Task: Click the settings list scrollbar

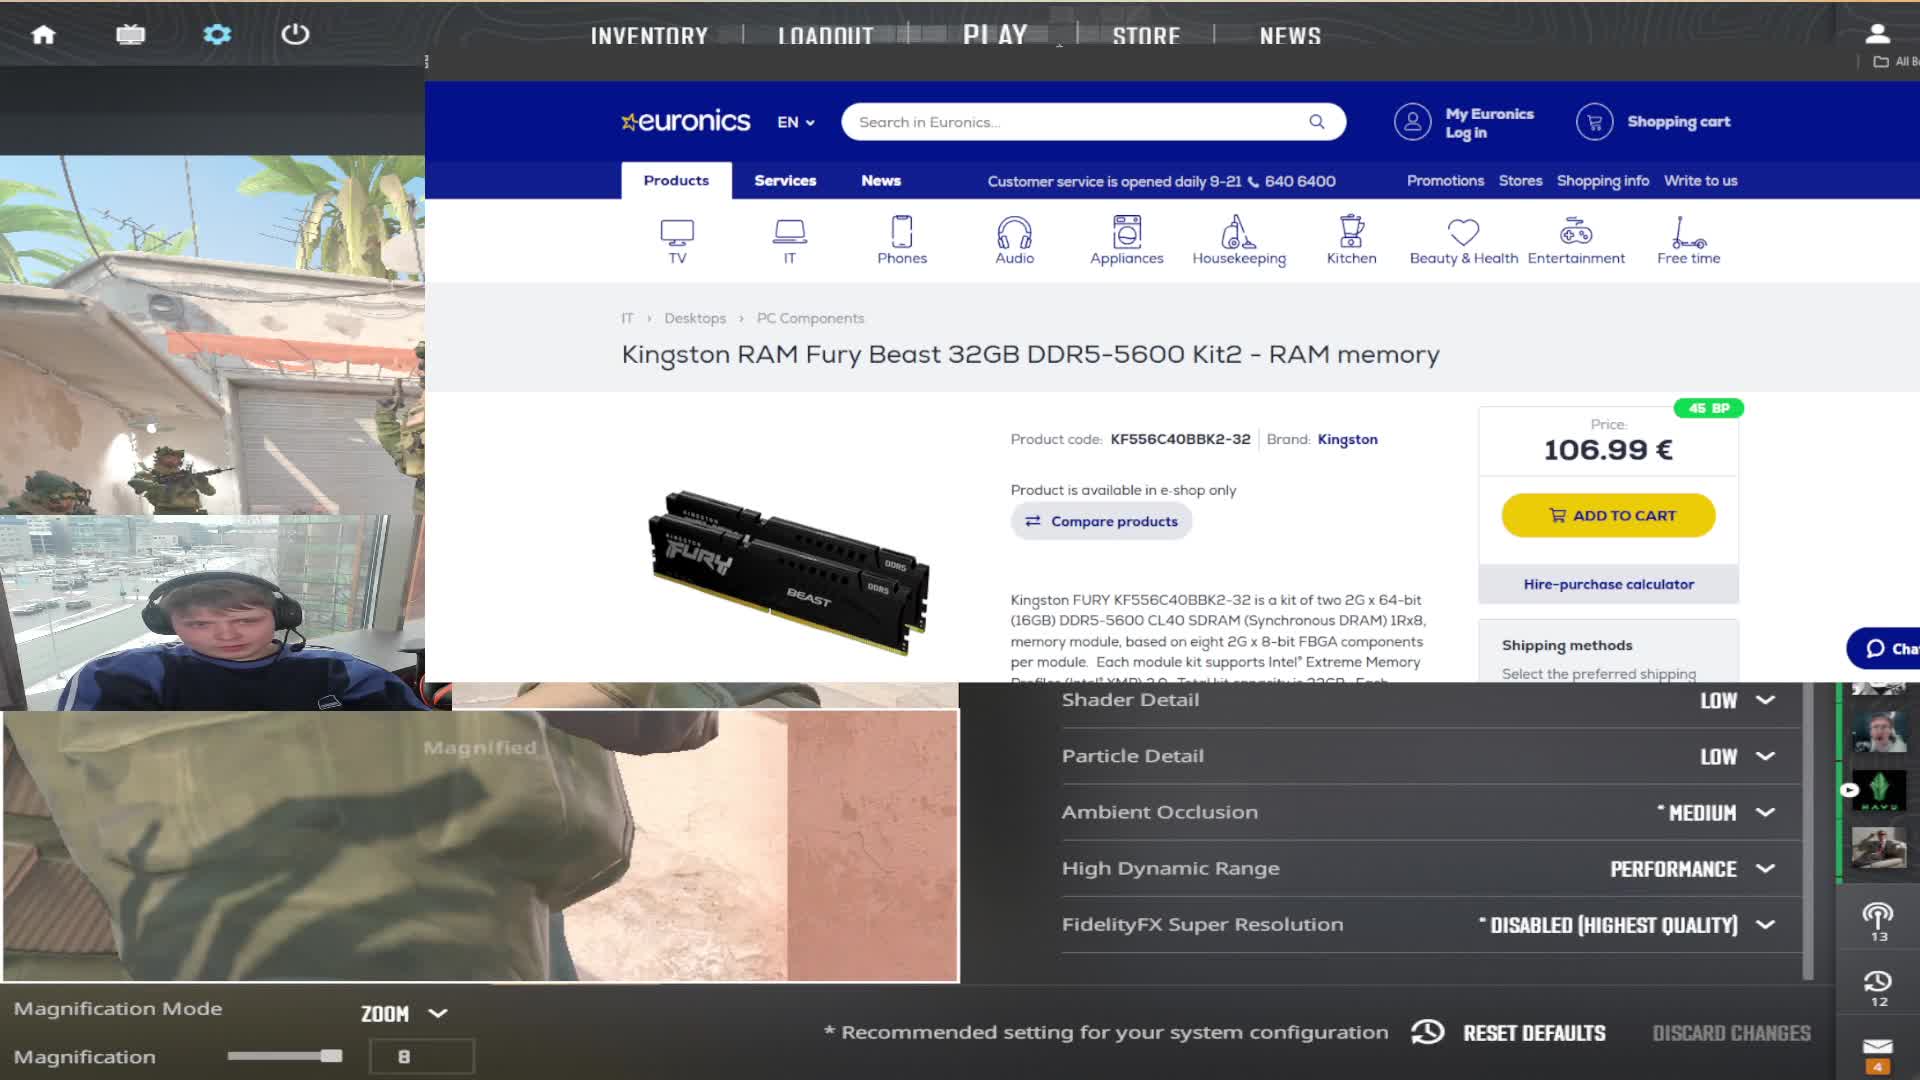Action: [1807, 830]
